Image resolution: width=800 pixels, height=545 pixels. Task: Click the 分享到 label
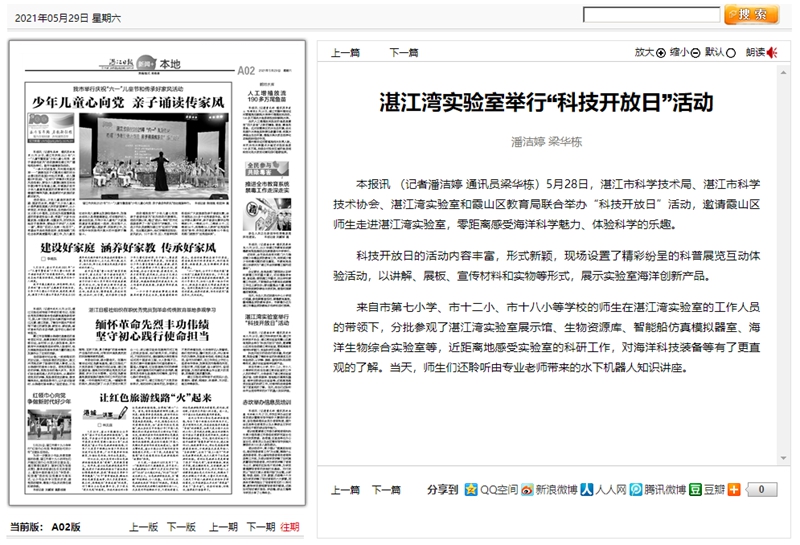pos(442,490)
